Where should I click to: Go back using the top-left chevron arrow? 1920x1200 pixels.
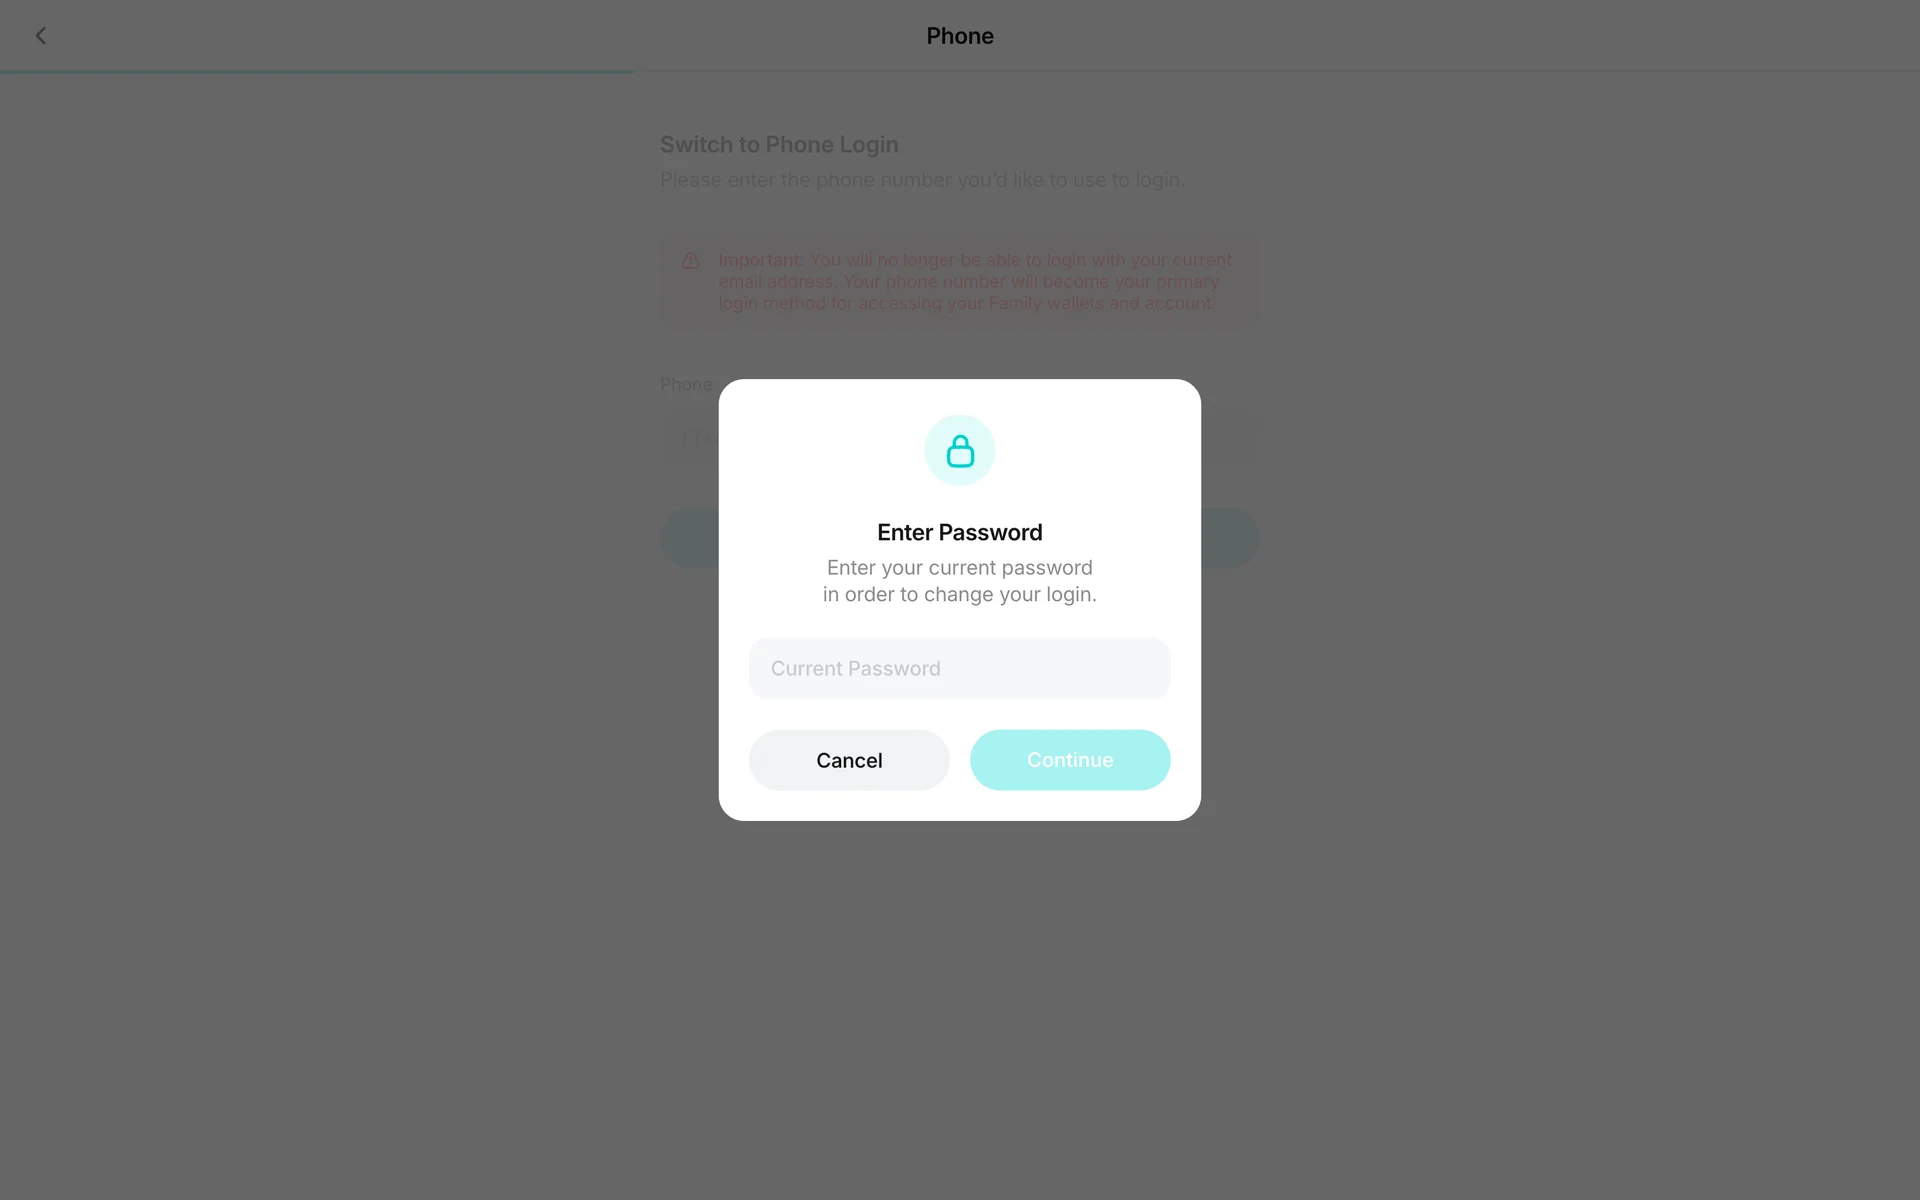41,36
